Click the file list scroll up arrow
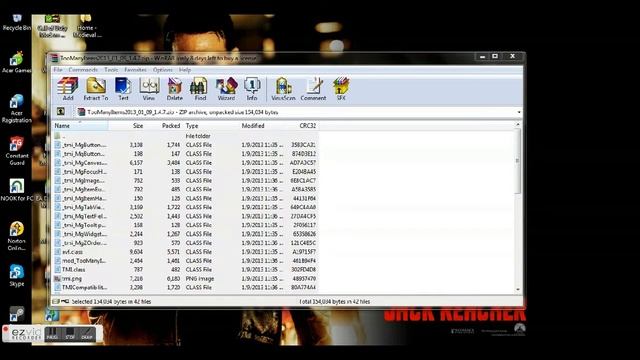Screen dimensions: 640x360 pyautogui.click(x=518, y=124)
